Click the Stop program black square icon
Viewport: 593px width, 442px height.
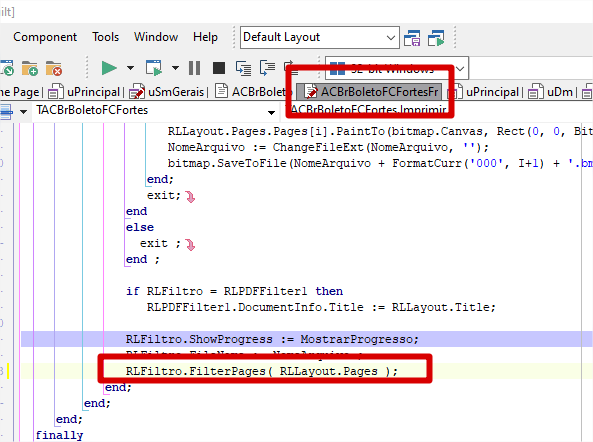click(x=219, y=68)
